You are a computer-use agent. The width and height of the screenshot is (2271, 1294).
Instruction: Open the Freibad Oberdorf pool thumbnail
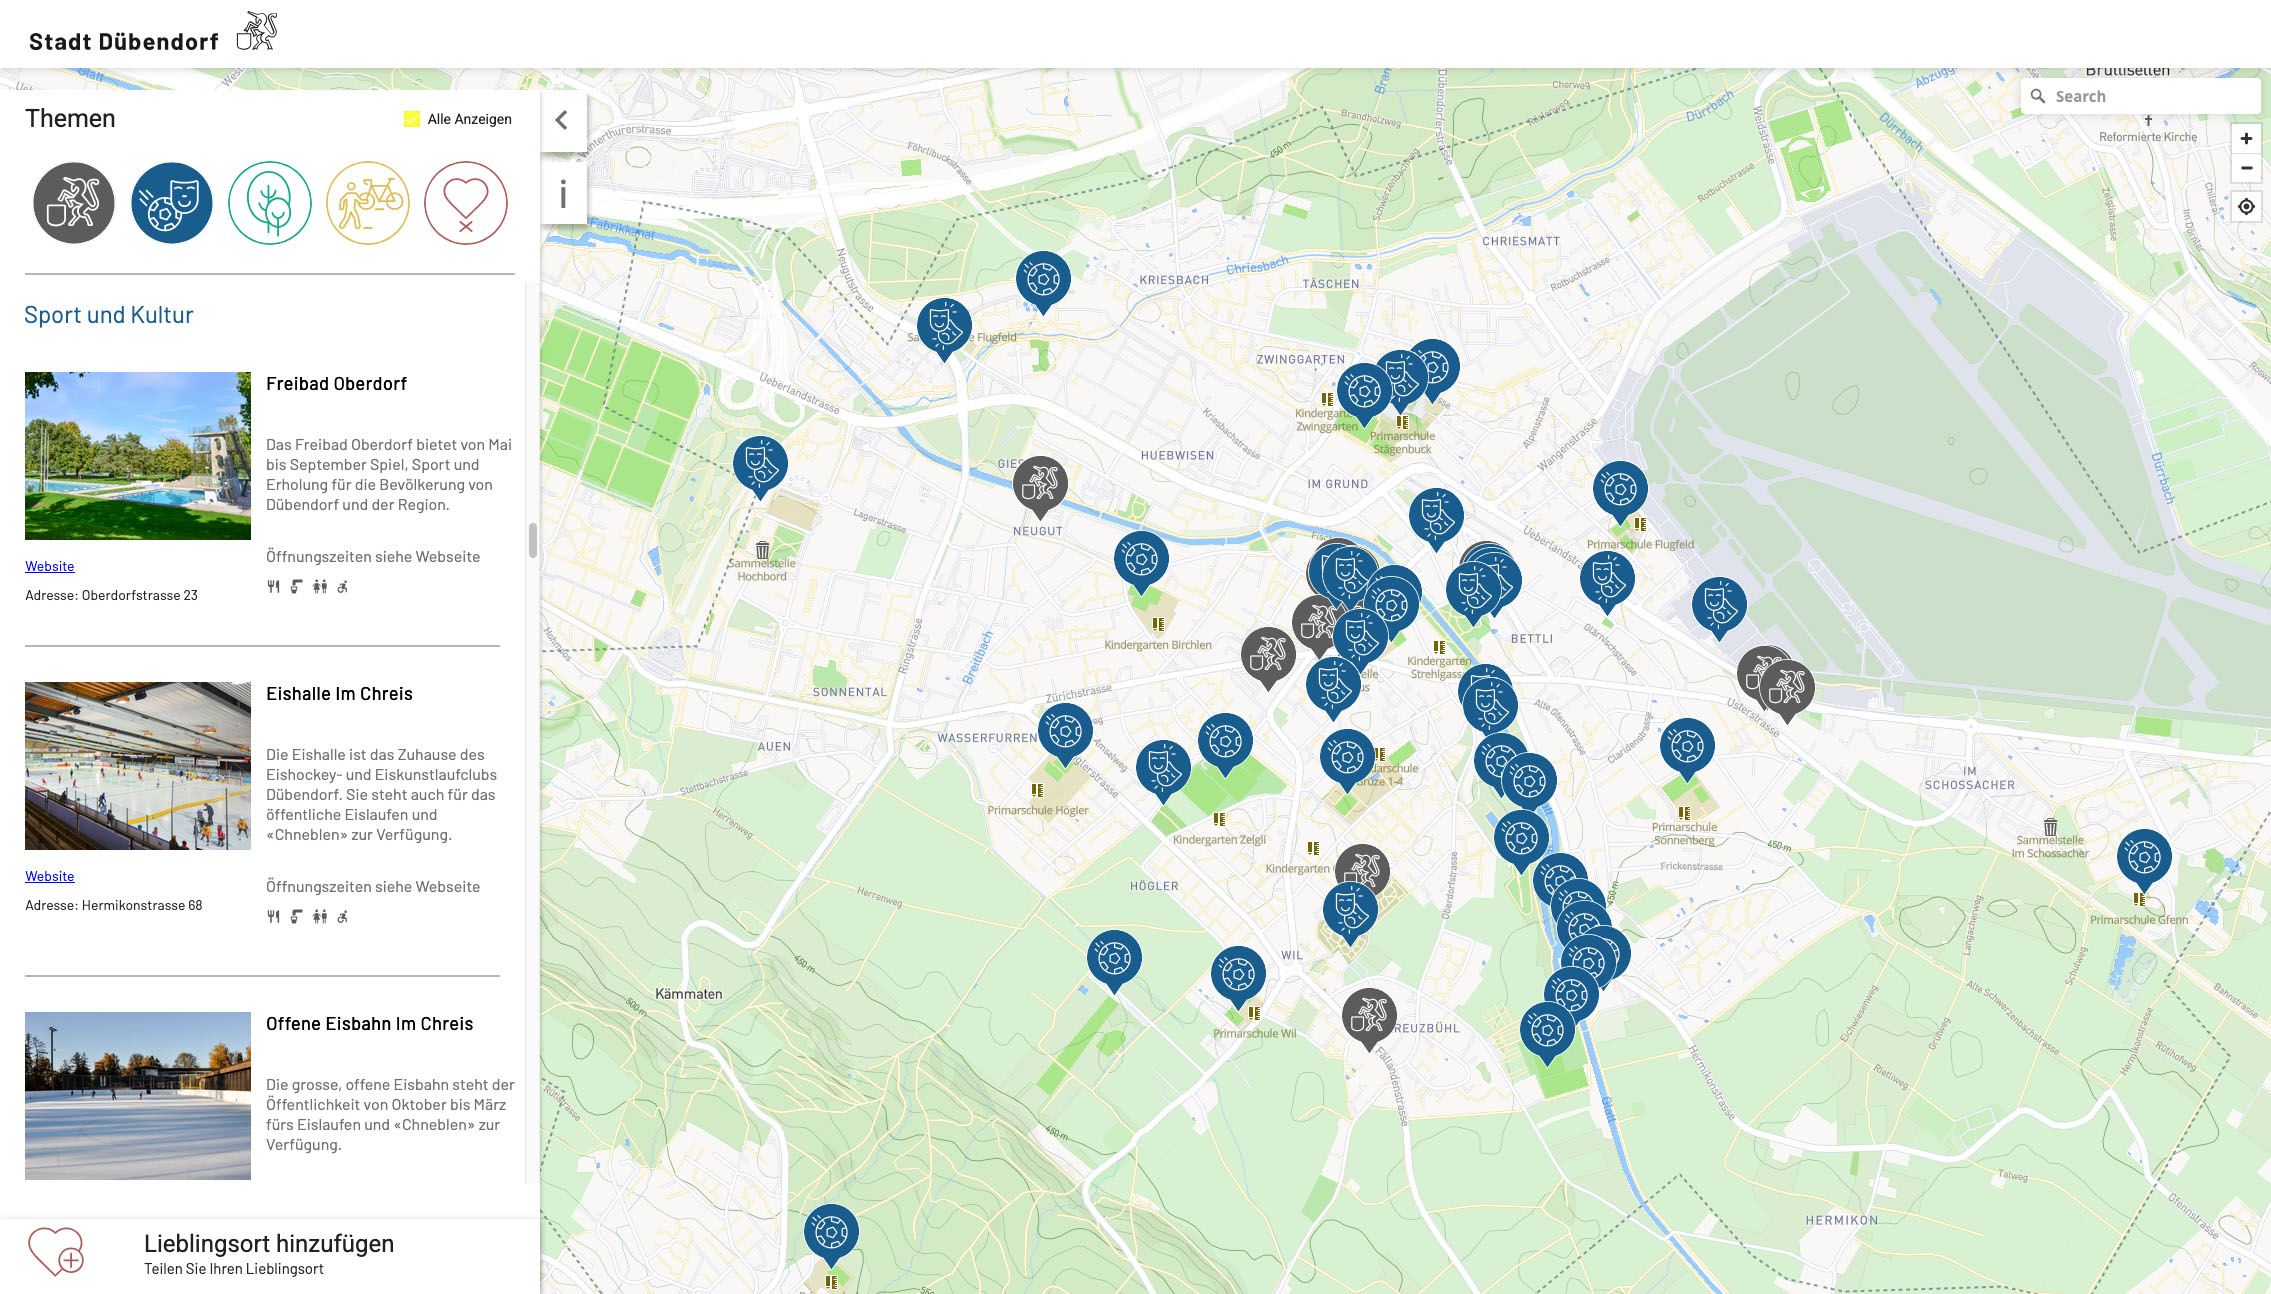point(138,456)
